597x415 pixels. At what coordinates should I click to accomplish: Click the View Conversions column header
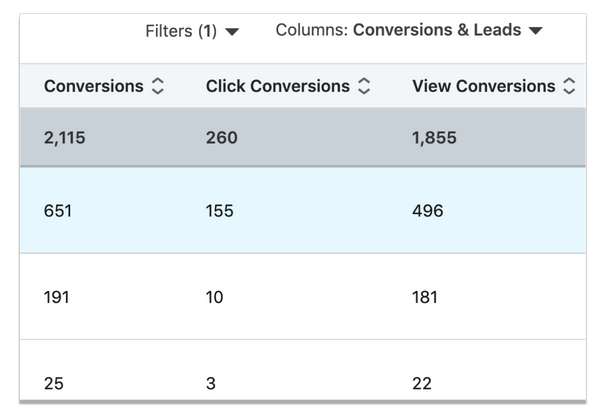[484, 86]
